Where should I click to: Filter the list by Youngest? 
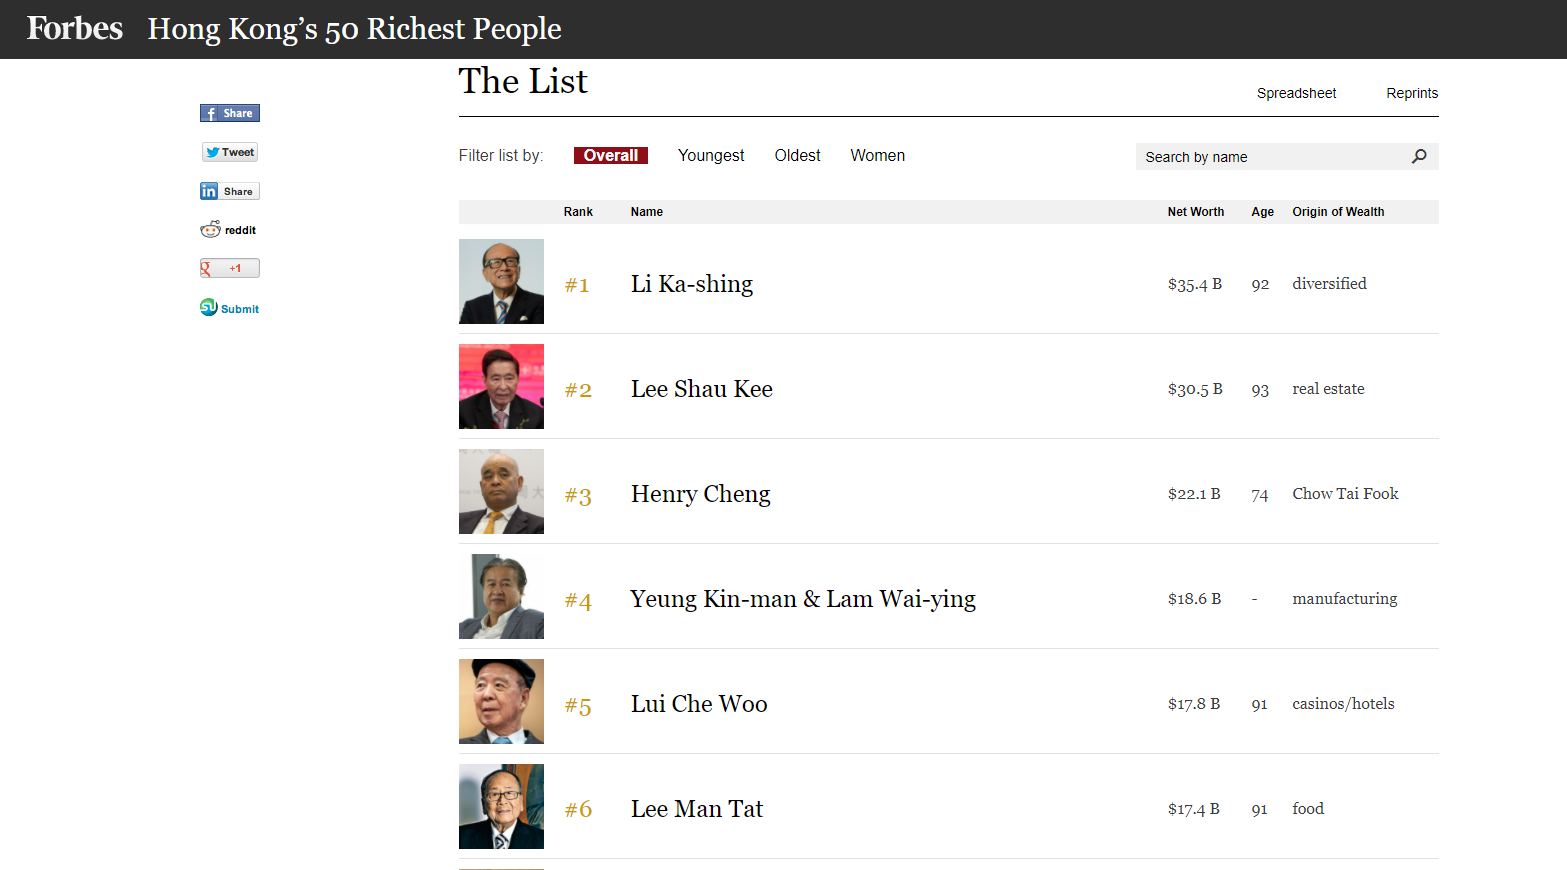pos(711,155)
